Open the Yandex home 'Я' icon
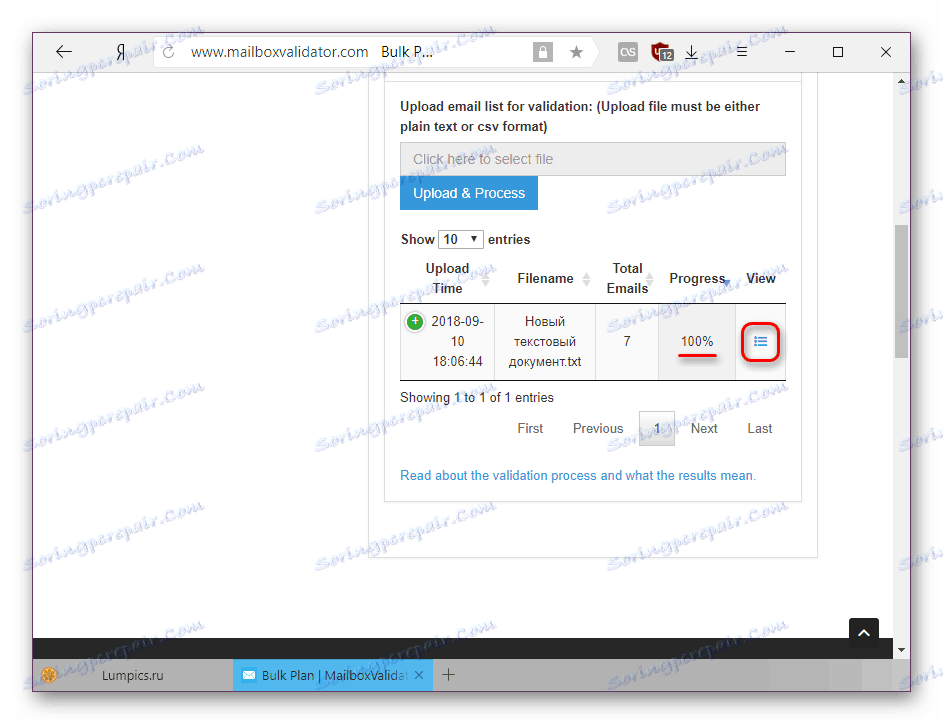 coord(121,52)
